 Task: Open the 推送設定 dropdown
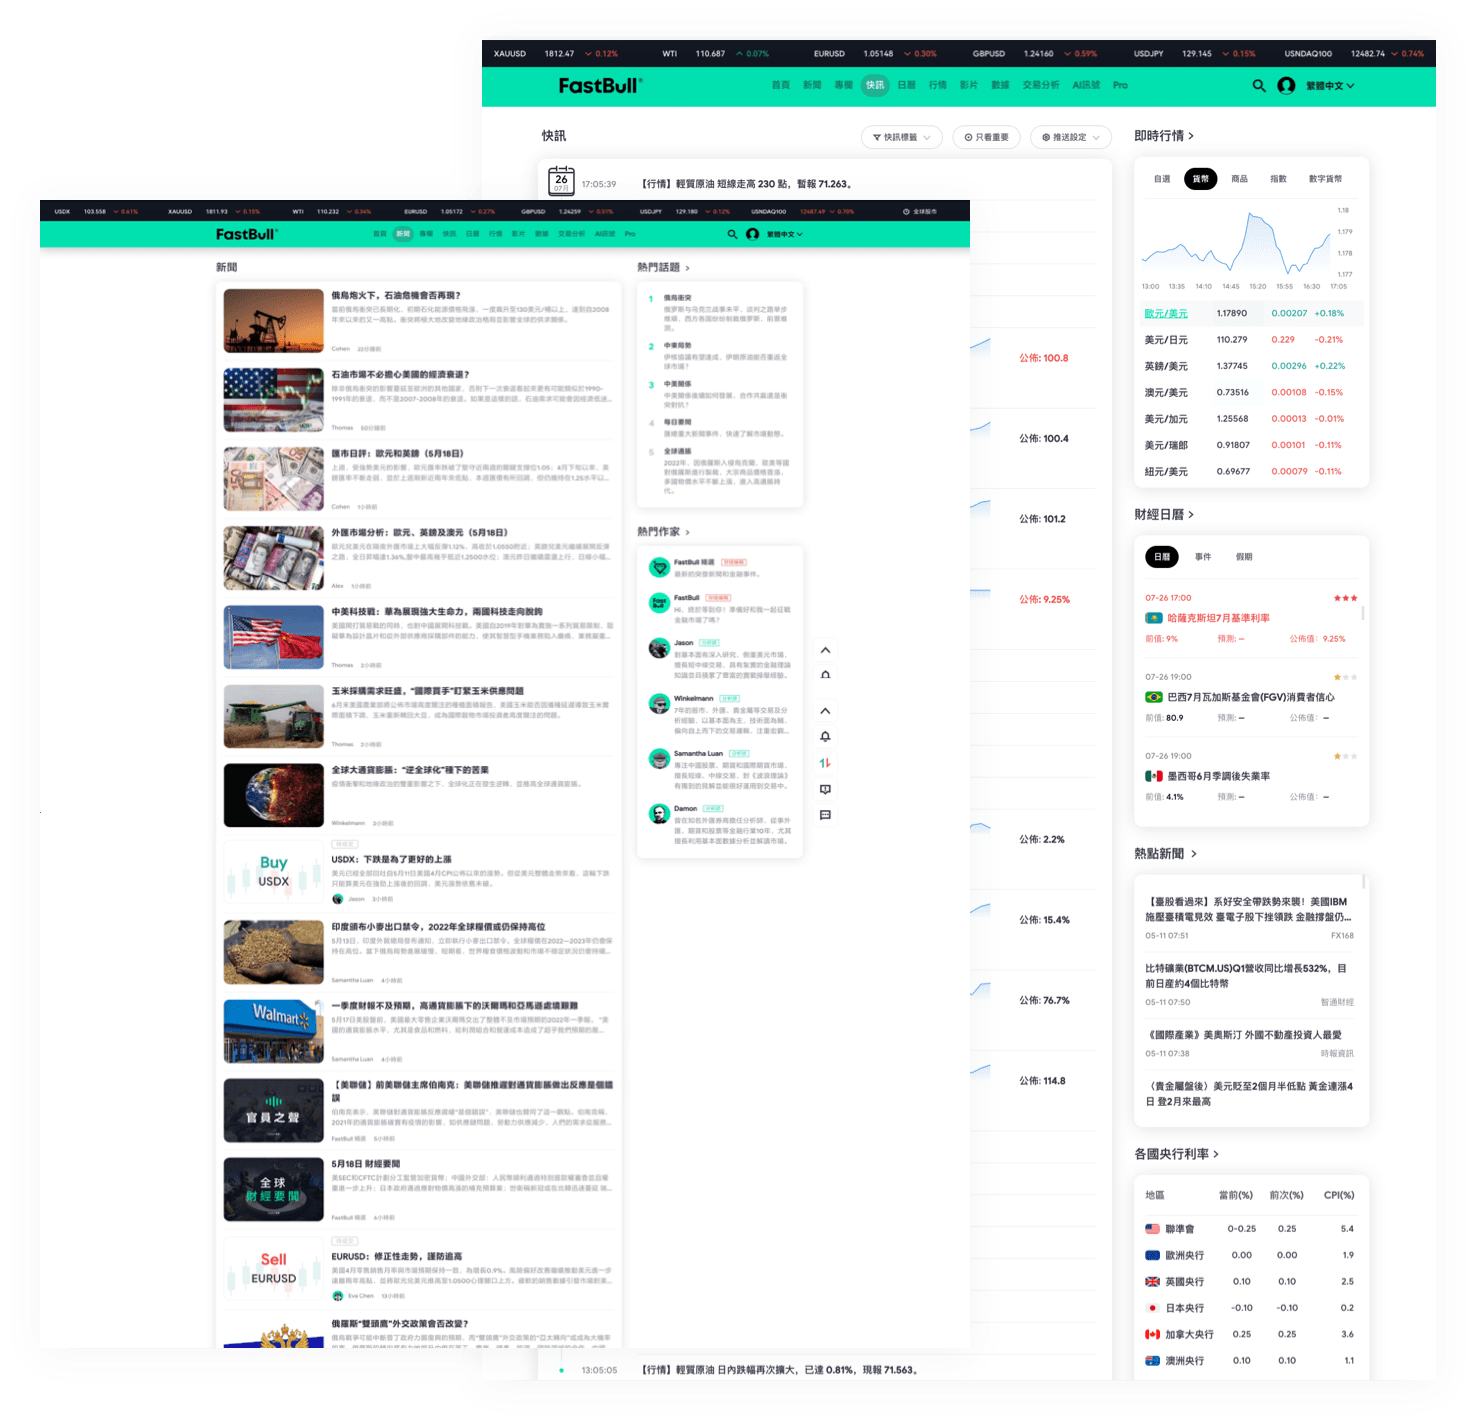tap(1069, 137)
